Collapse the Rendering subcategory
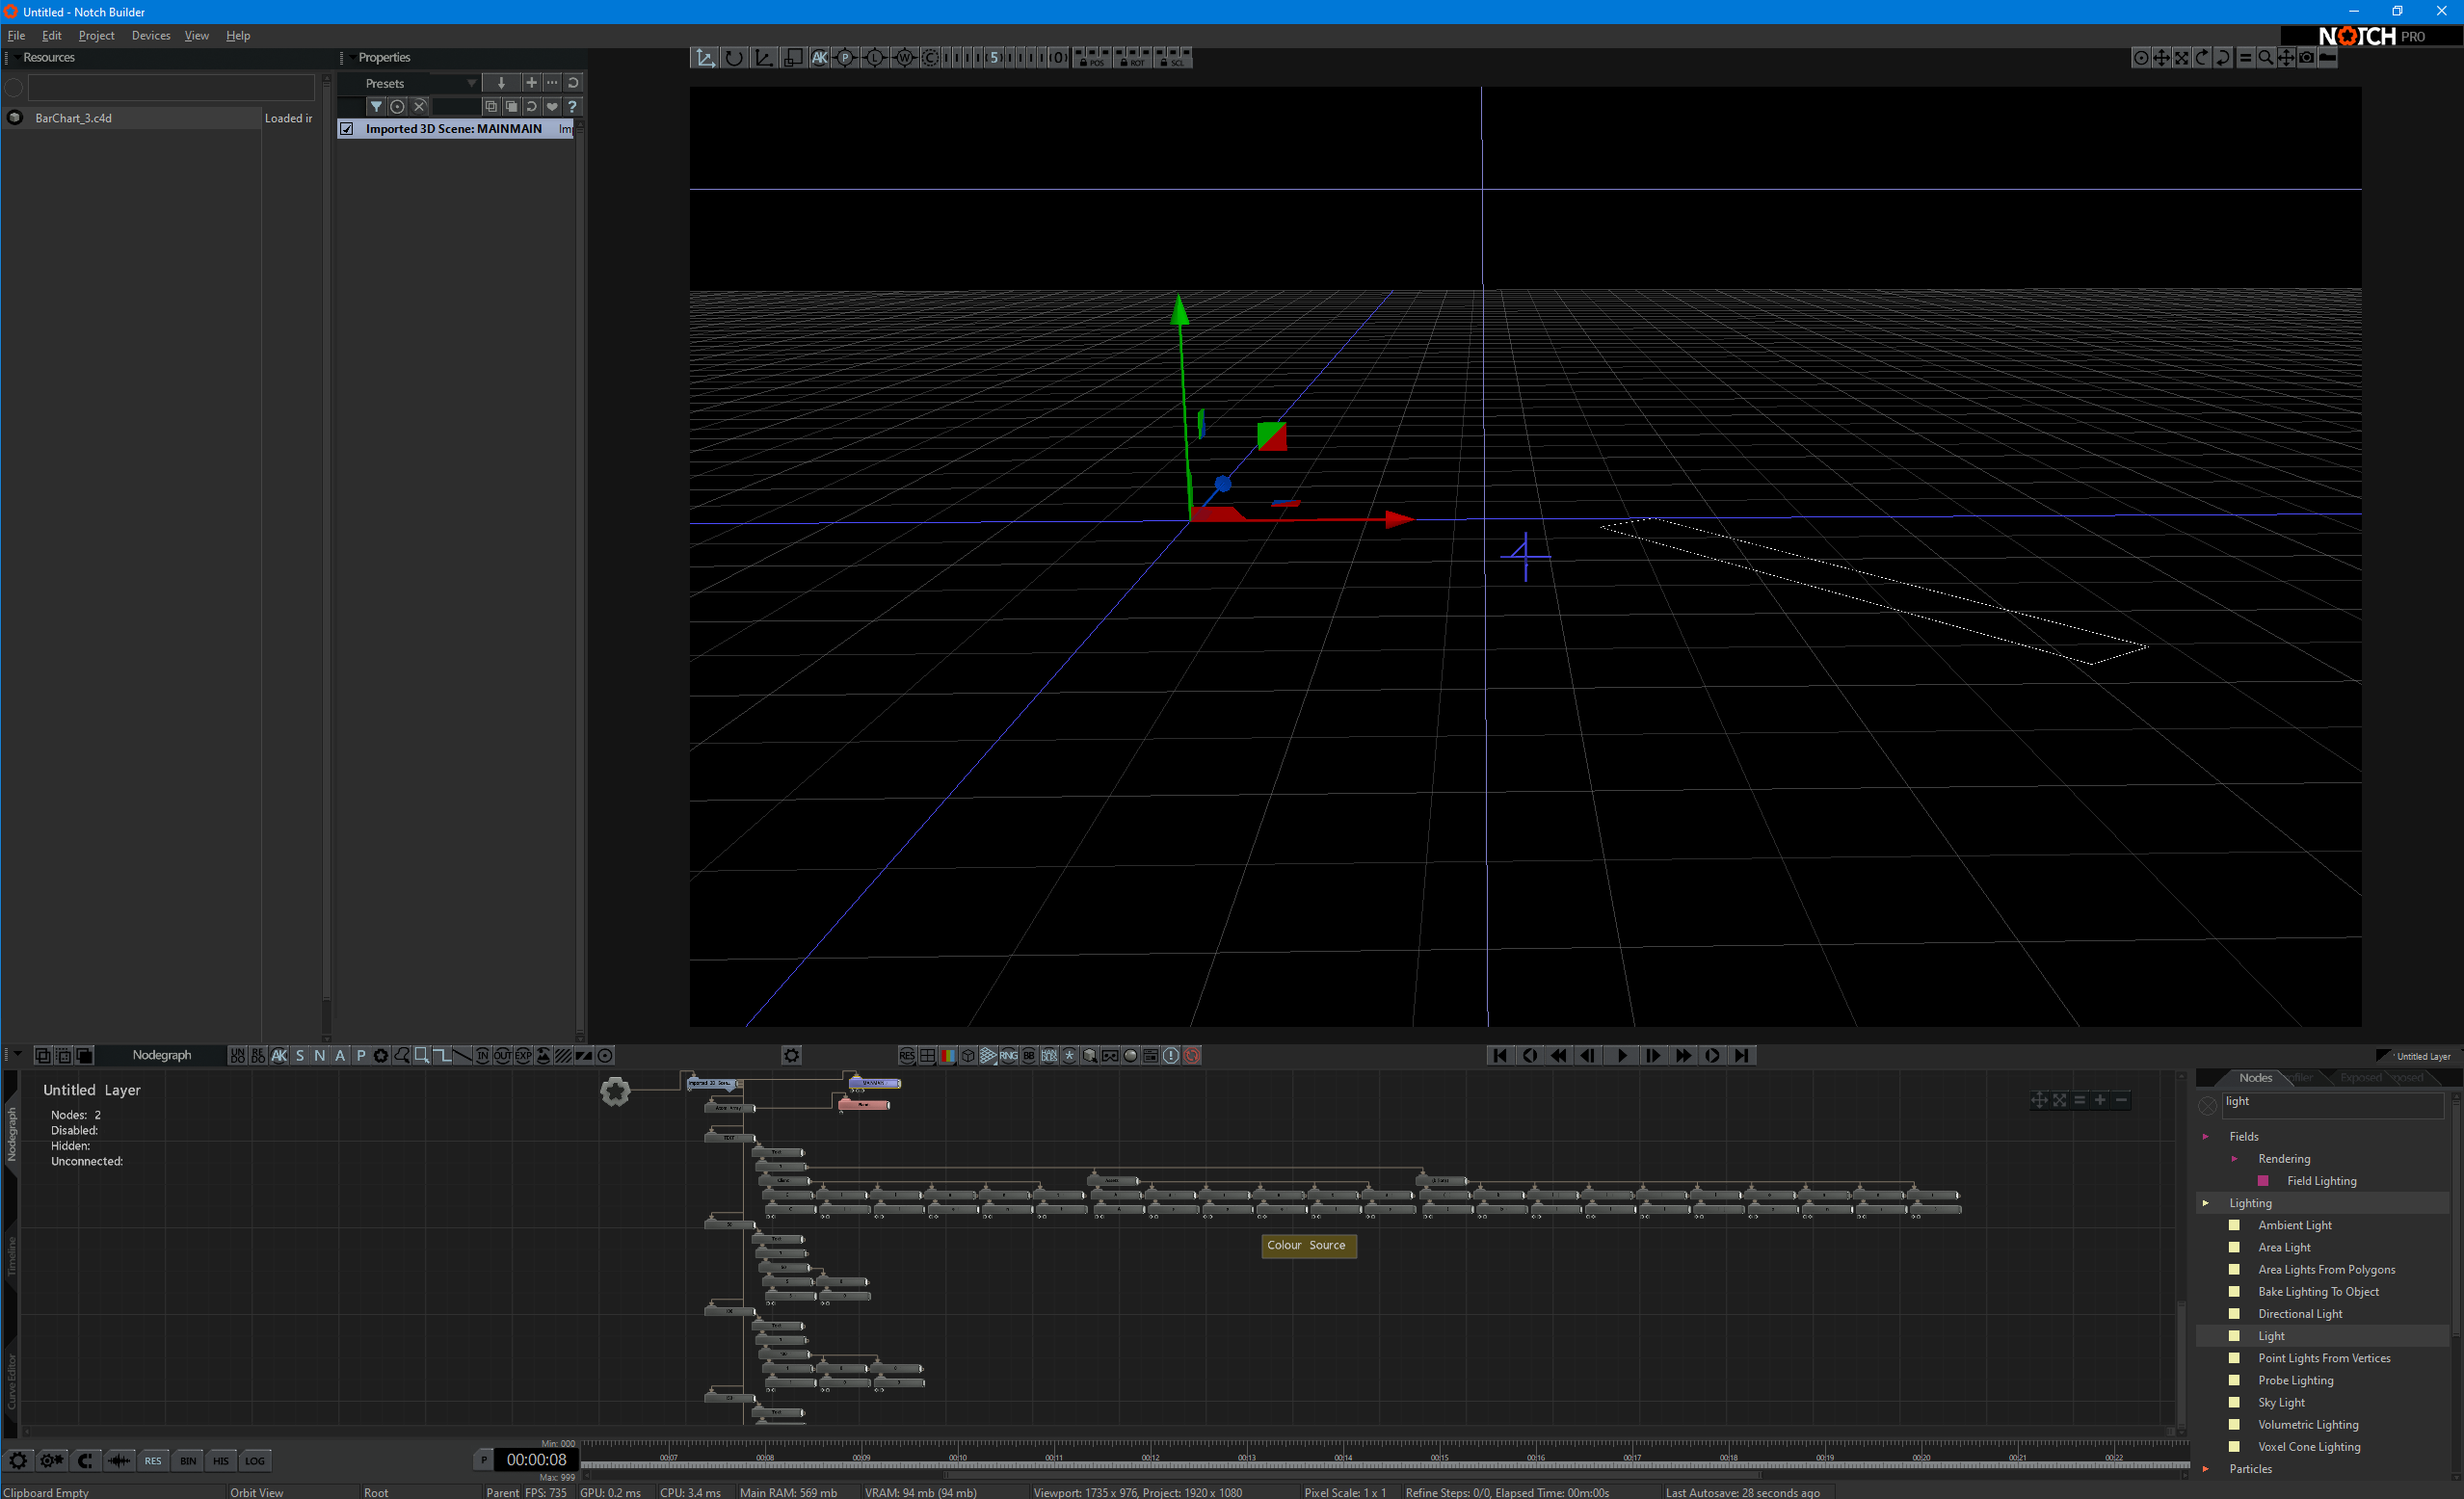2464x1499 pixels. pos(2234,1158)
